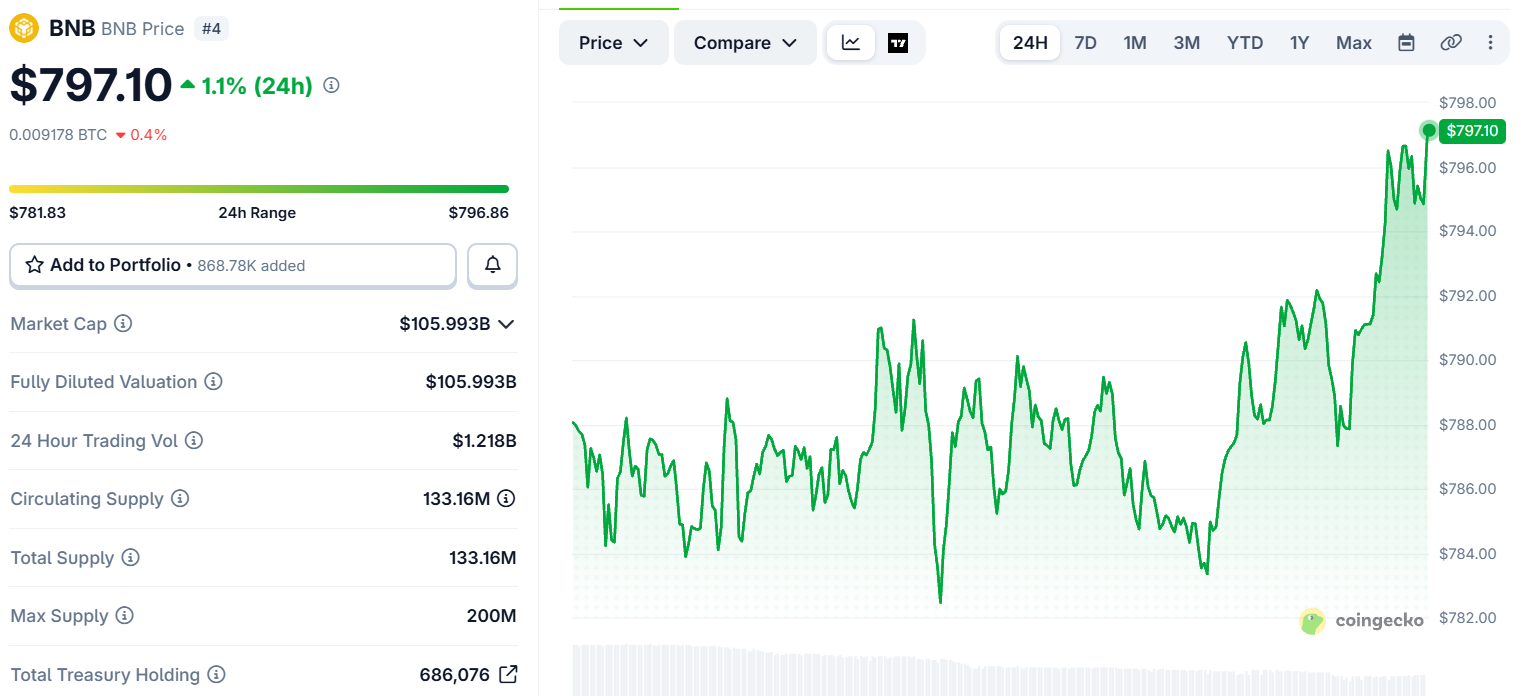Select the 24H time range
Screen dimensions: 1521x696
click(x=1030, y=43)
